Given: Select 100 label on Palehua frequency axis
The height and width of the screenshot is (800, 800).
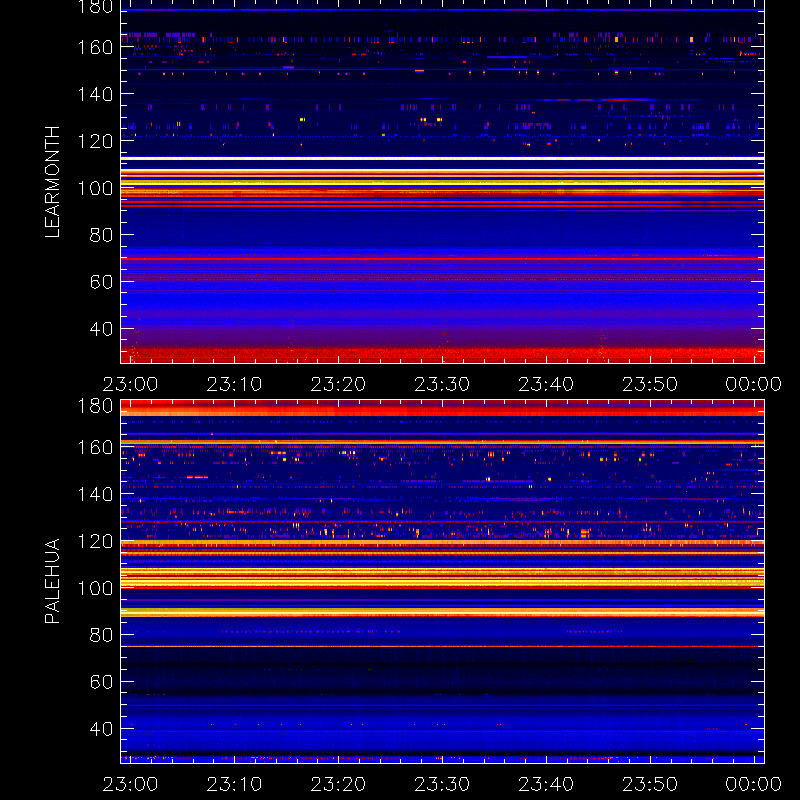Looking at the screenshot, I should click(95, 588).
